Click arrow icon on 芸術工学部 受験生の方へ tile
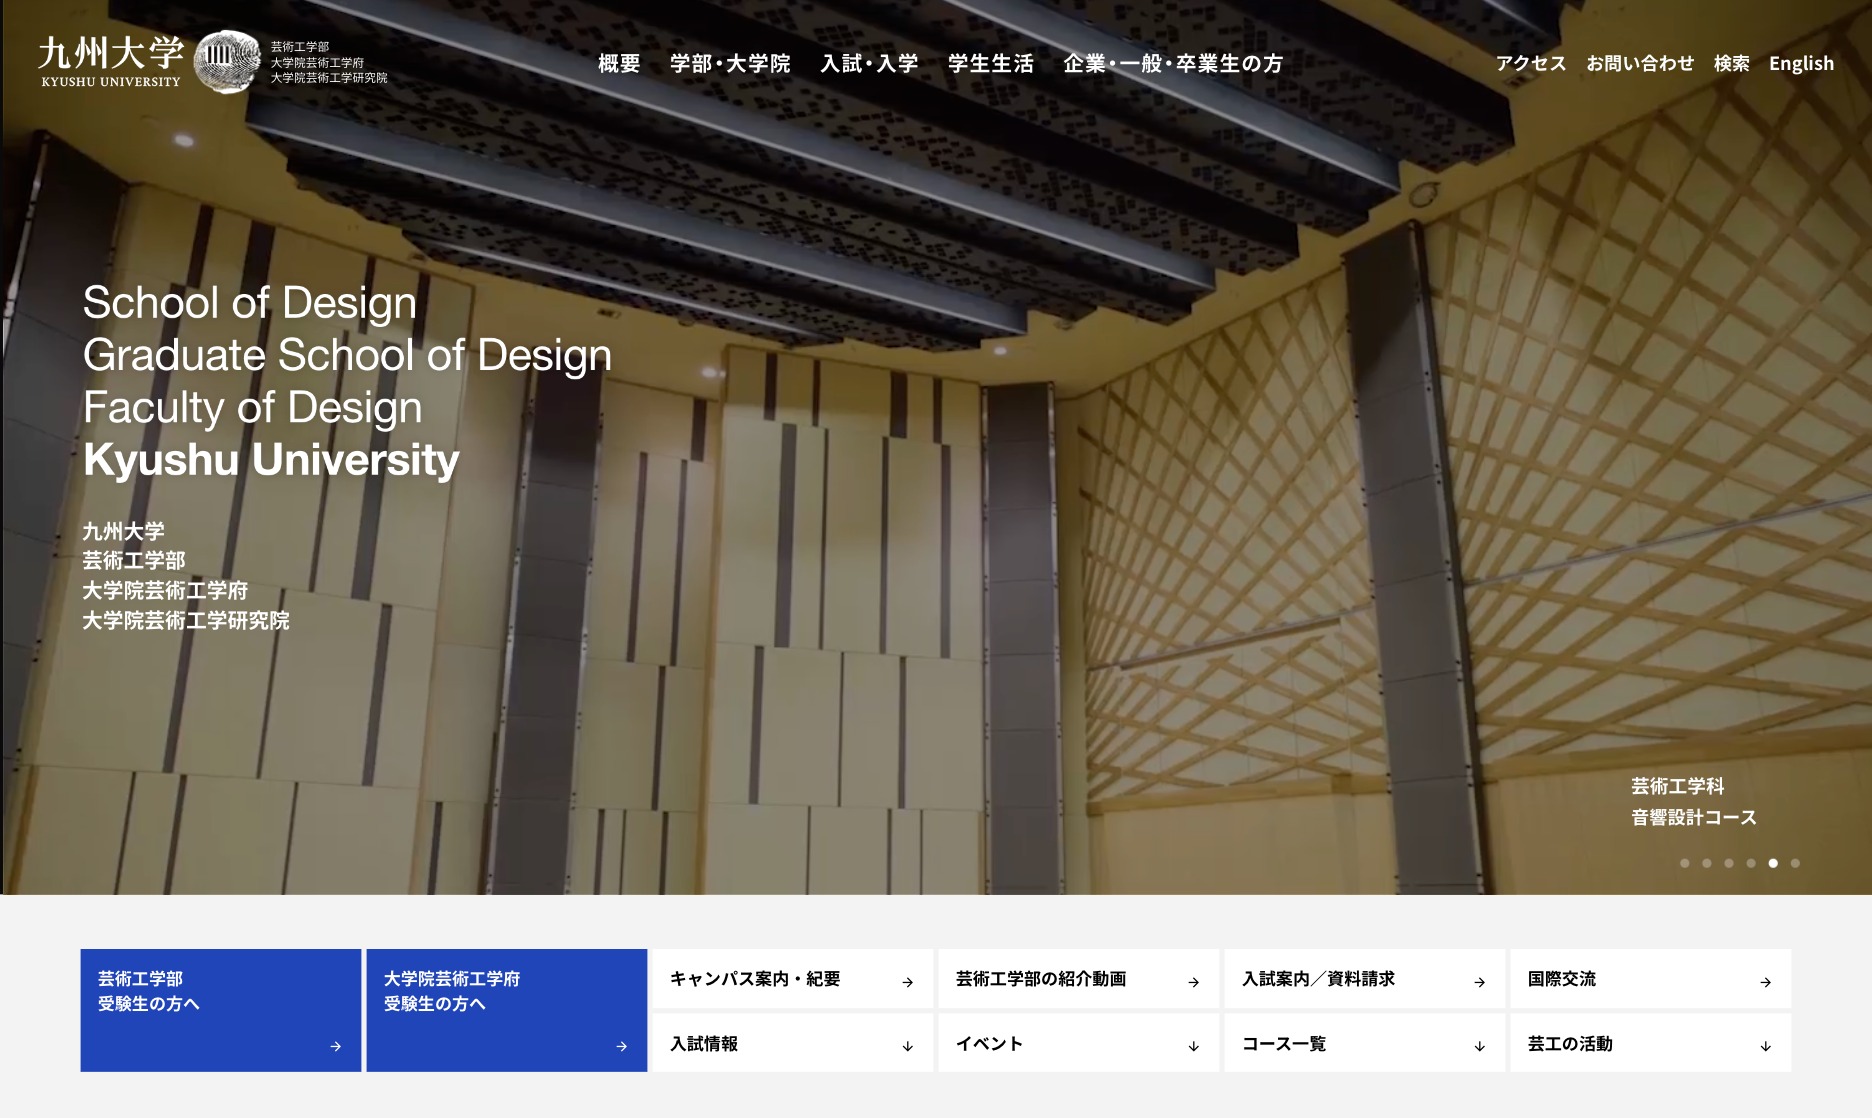This screenshot has width=1872, height=1118. click(x=336, y=1046)
